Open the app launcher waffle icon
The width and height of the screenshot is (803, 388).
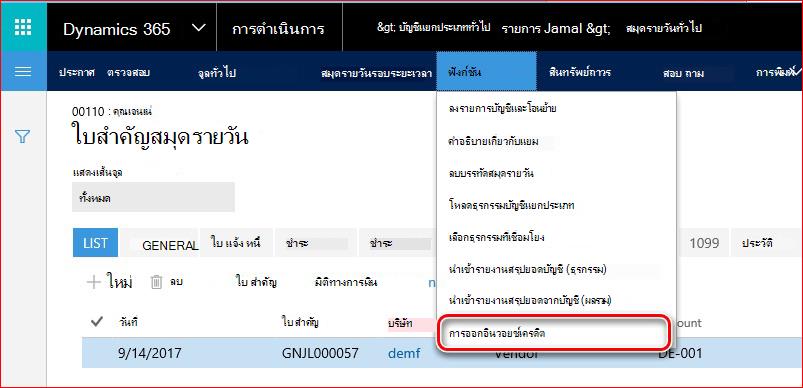point(23,27)
